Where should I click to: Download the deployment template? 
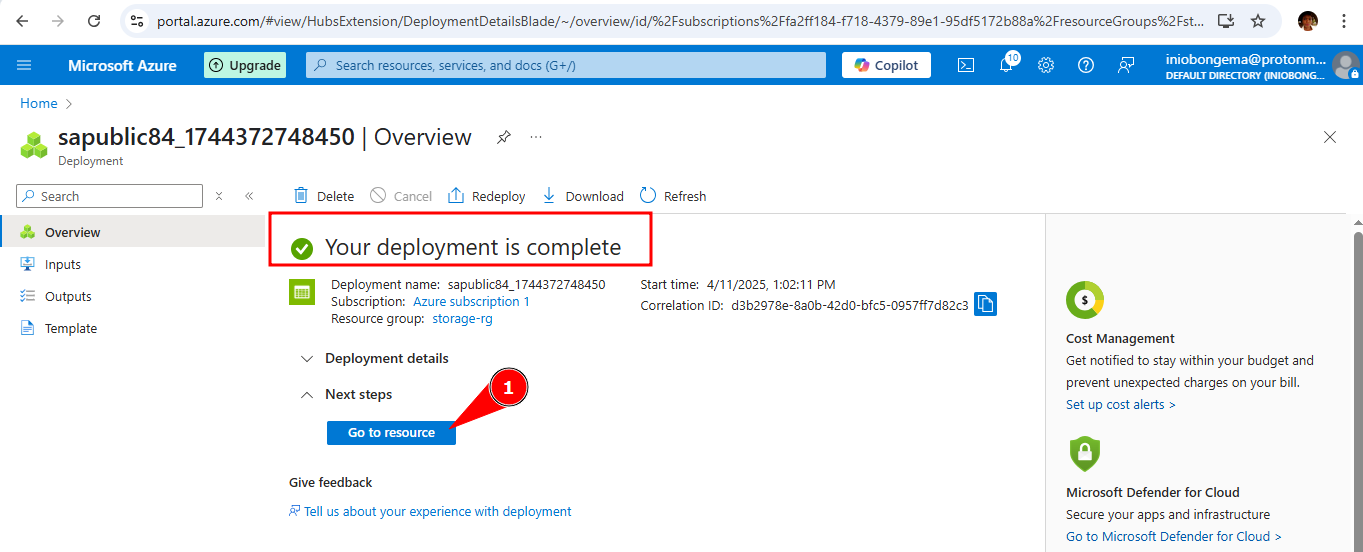582,196
